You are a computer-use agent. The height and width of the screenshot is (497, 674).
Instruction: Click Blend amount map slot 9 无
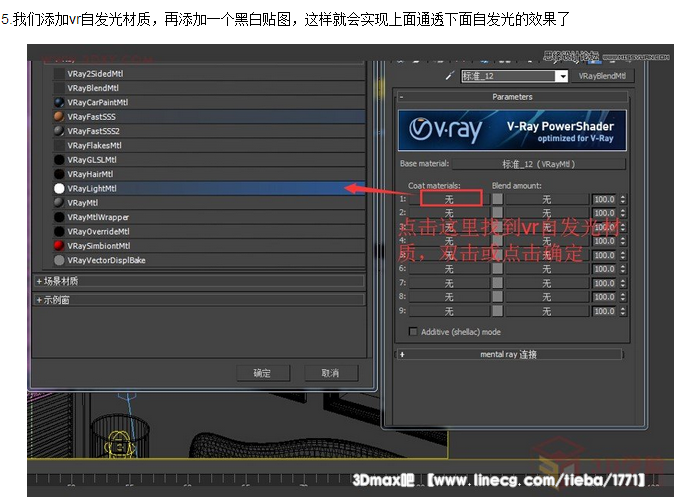pyautogui.click(x=546, y=311)
